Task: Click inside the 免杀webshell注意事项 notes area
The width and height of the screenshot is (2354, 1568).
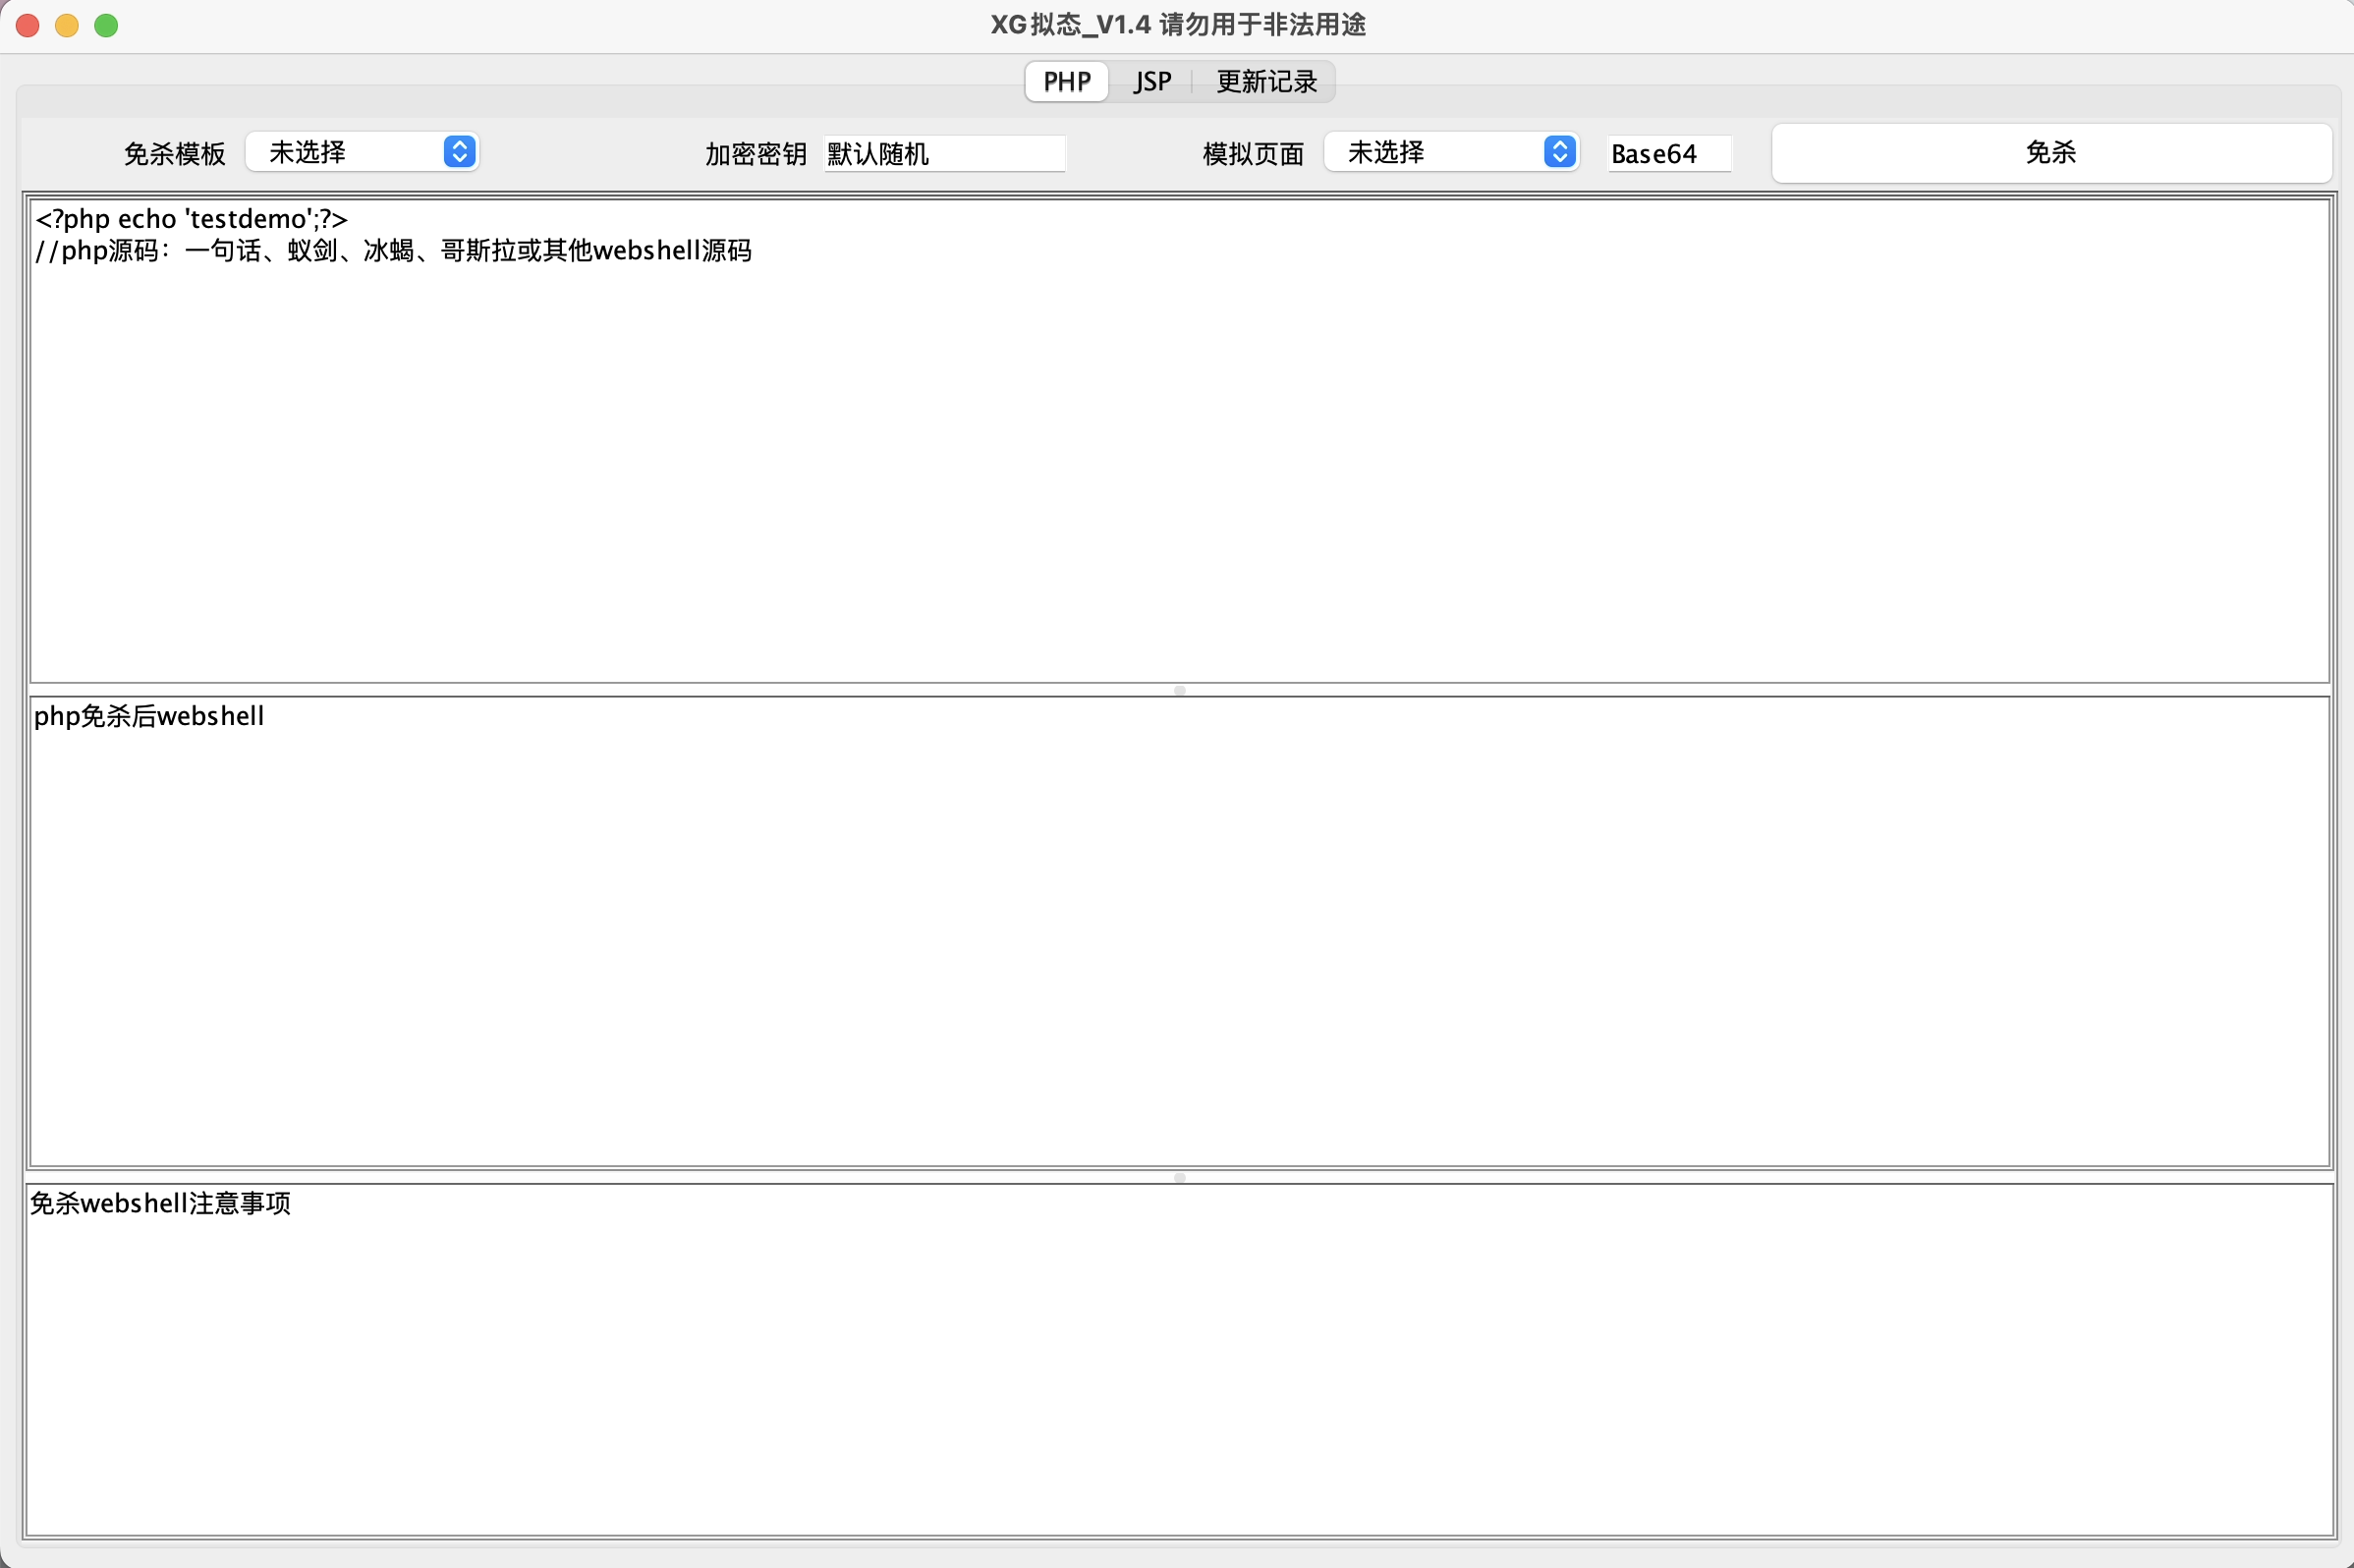Action: 1178,1360
